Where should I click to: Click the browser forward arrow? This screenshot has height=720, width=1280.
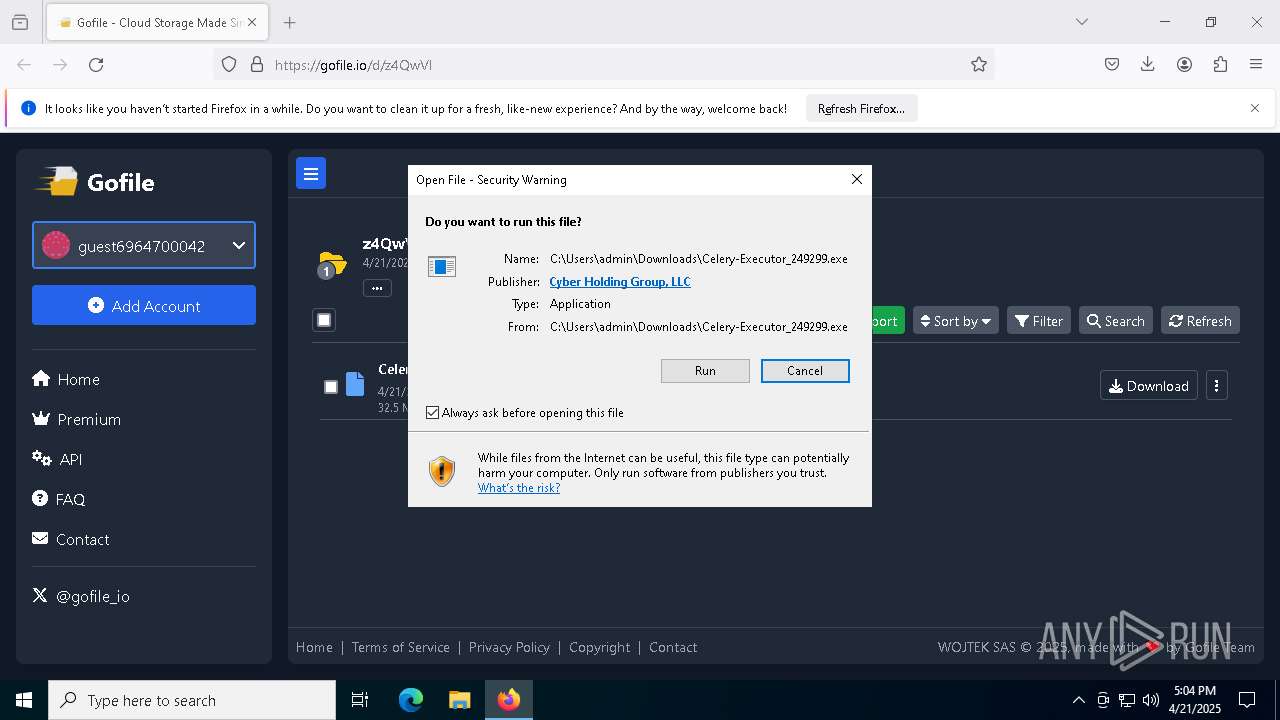[60, 65]
